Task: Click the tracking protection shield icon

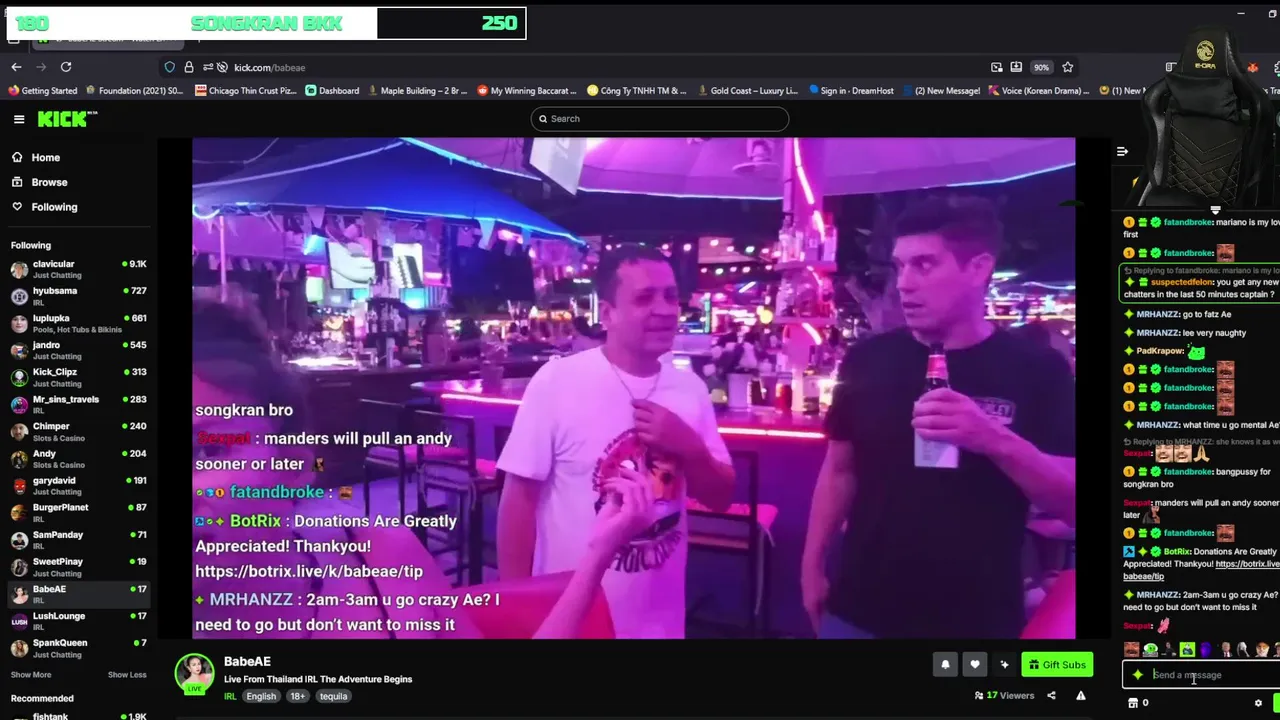Action: click(170, 67)
